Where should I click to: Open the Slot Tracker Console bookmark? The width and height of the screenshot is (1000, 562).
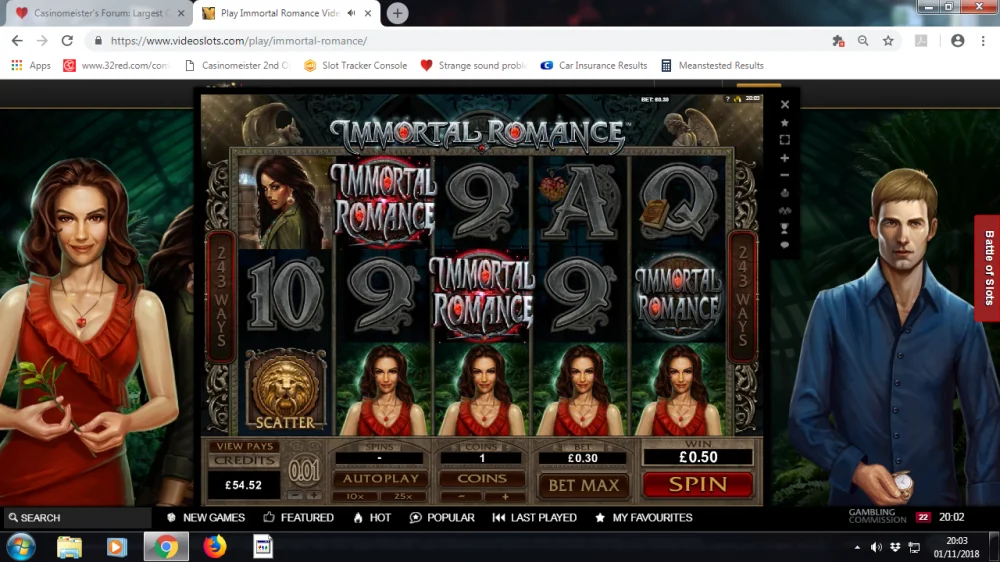click(x=355, y=66)
